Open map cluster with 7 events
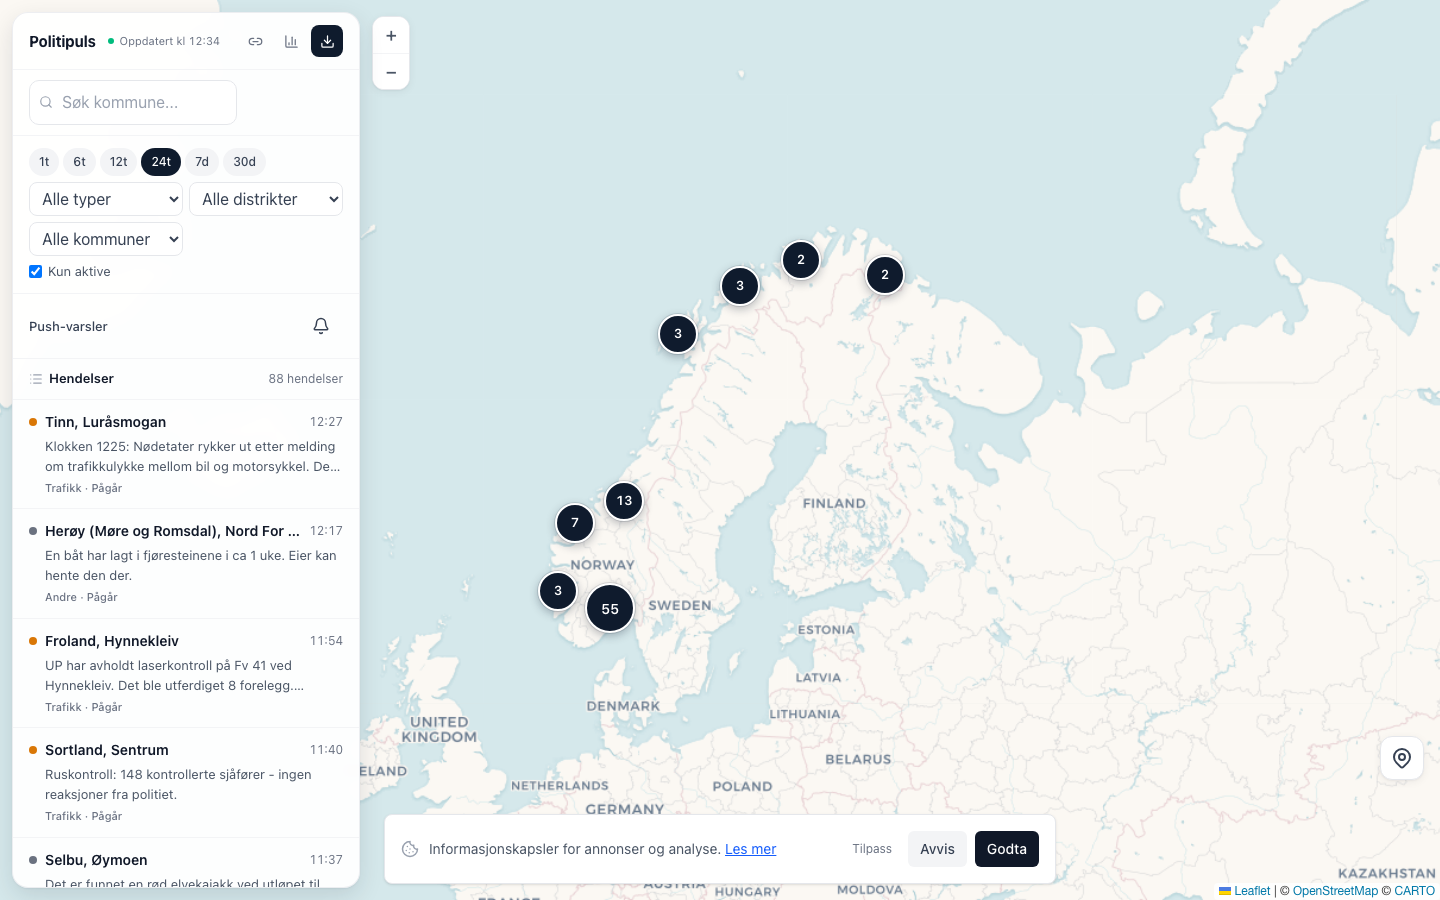This screenshot has width=1440, height=900. tap(575, 523)
